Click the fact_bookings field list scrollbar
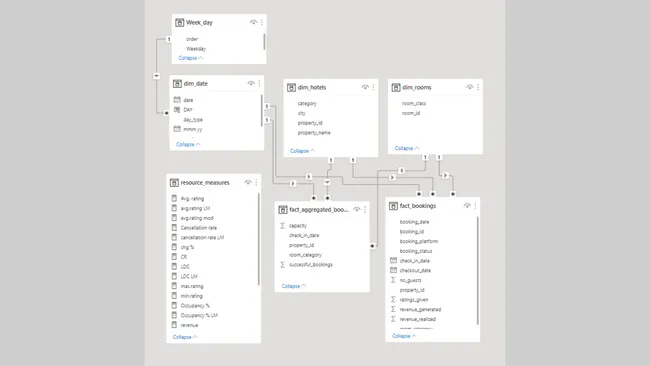Screen dimensions: 650x366 (x=478, y=270)
